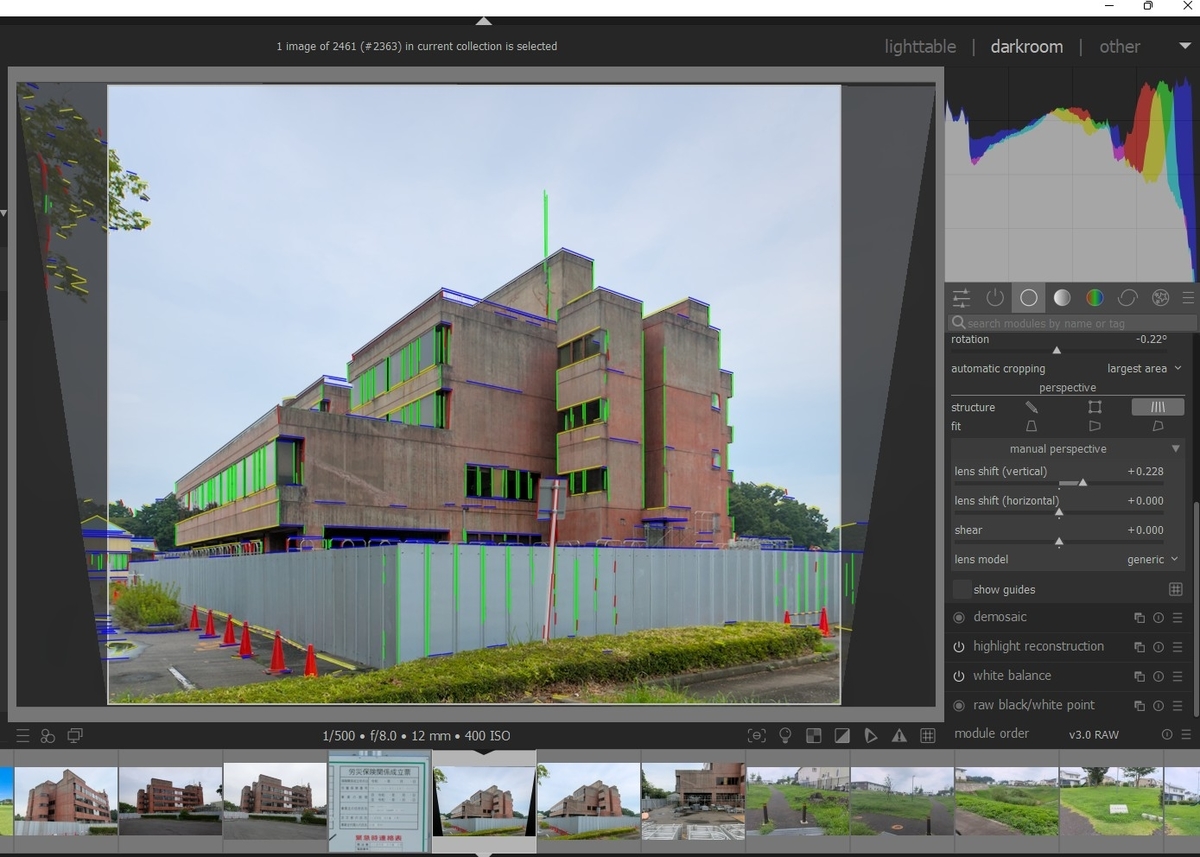Reset the white balance module
The width and height of the screenshot is (1200, 857).
pyautogui.click(x=1158, y=676)
